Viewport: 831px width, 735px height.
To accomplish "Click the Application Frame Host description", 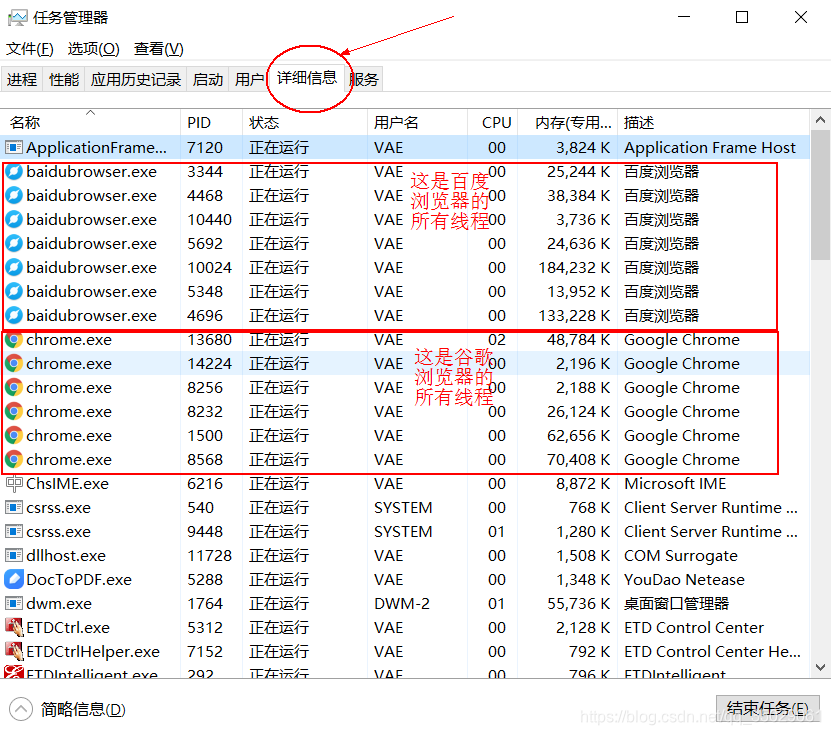I will [x=710, y=147].
